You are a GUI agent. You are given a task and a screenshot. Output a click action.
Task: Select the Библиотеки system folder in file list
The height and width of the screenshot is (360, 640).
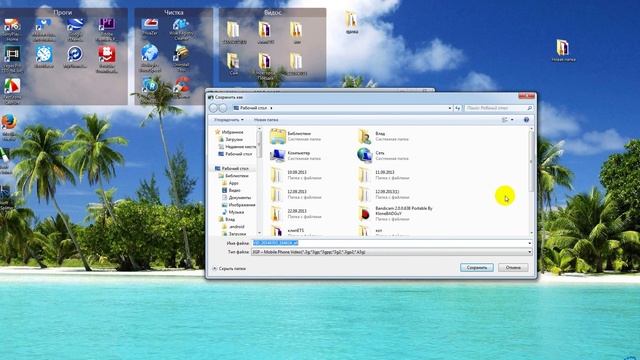point(296,136)
